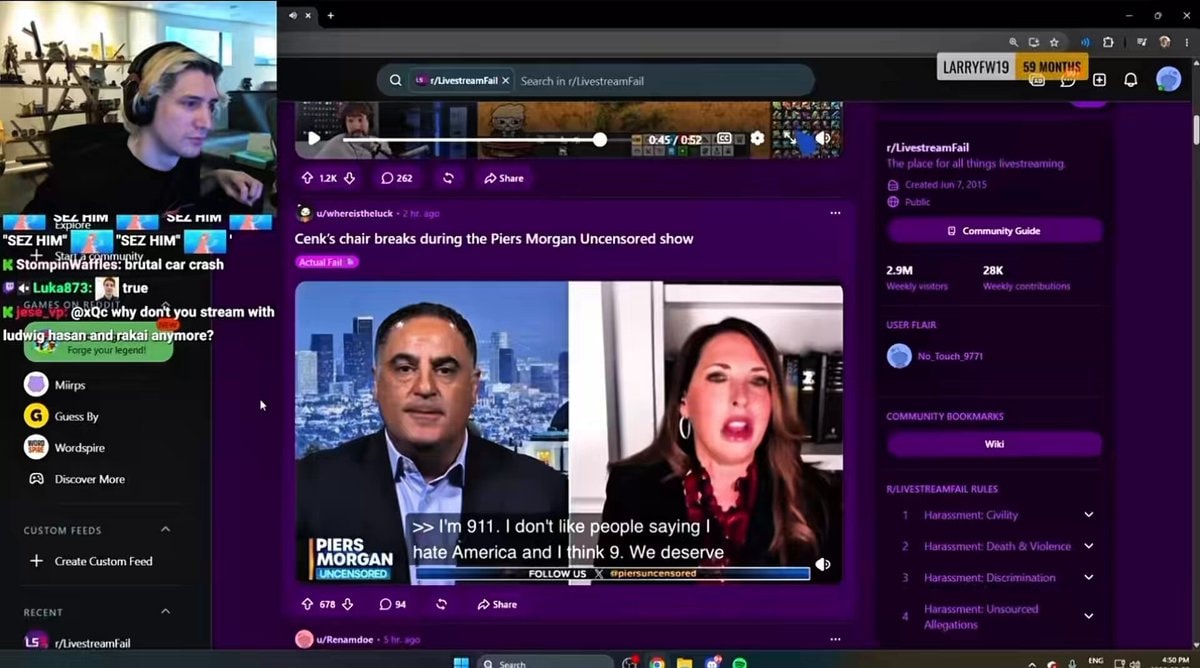Open notifications bell
The width and height of the screenshot is (1200, 668).
[1131, 80]
